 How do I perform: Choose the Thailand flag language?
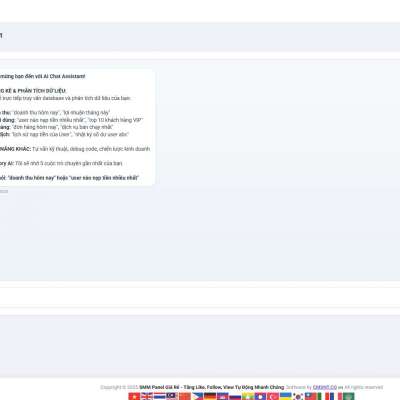160,396
